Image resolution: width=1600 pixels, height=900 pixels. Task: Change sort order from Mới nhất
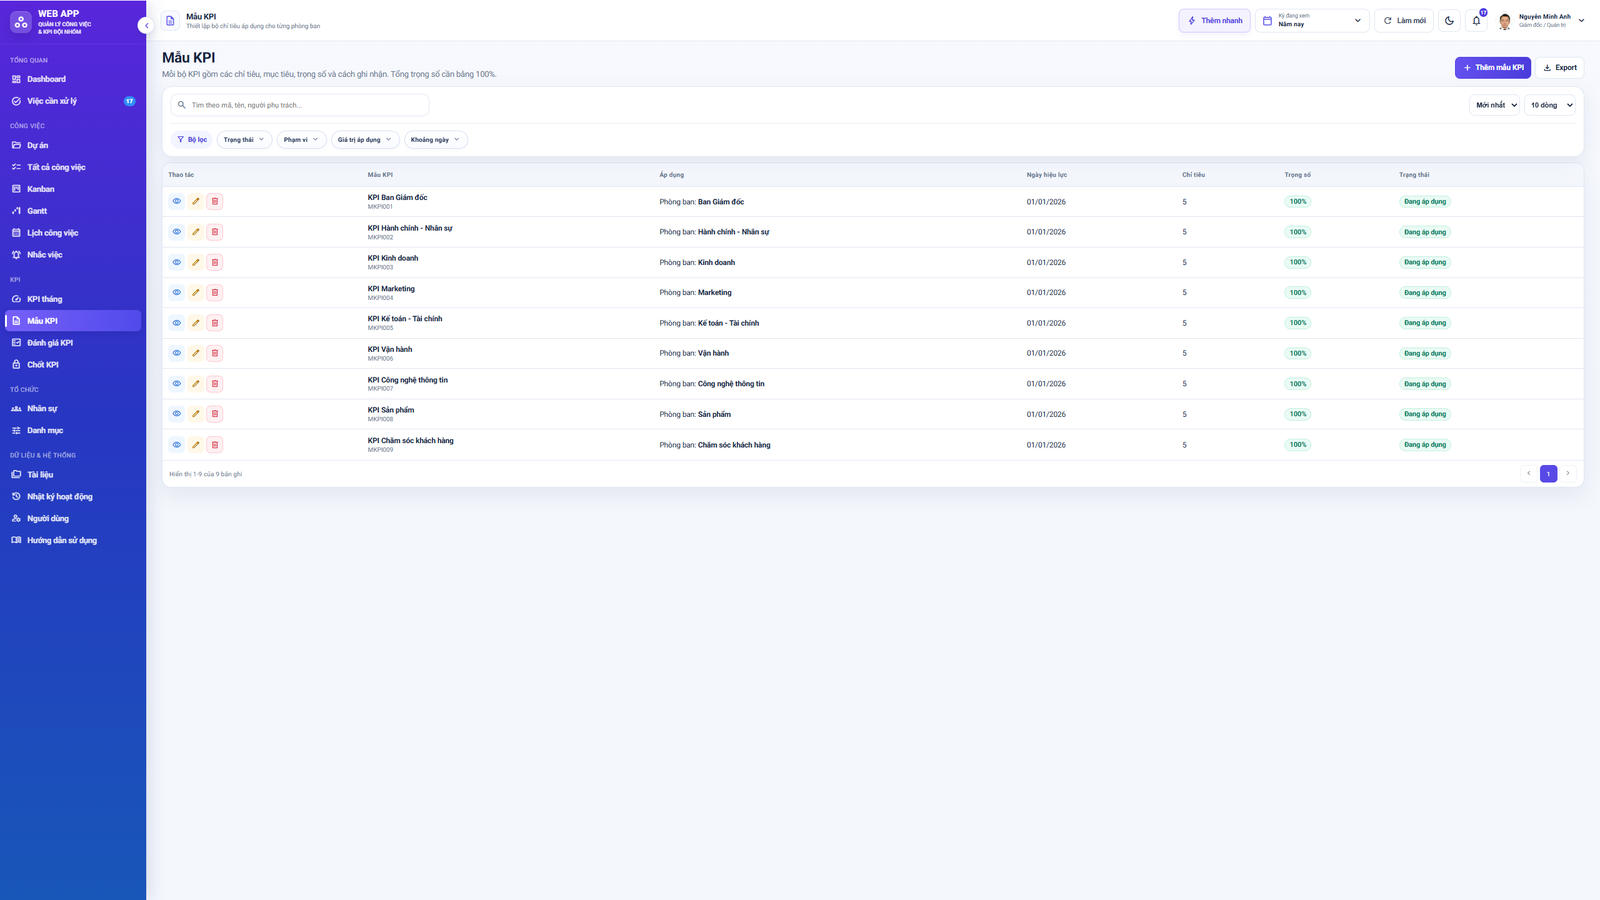pos(1494,105)
